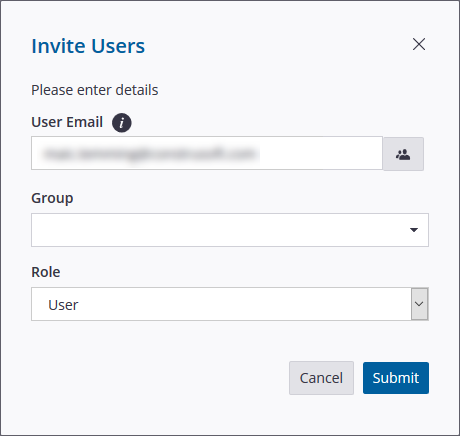Image resolution: width=460 pixels, height=436 pixels.
Task: Click the info icon beside User Email
Action: (122, 123)
